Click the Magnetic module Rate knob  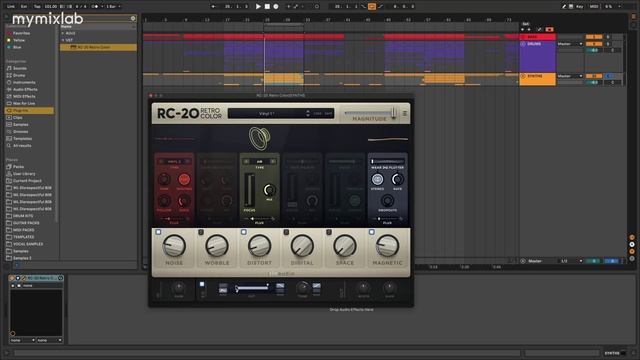point(398,179)
